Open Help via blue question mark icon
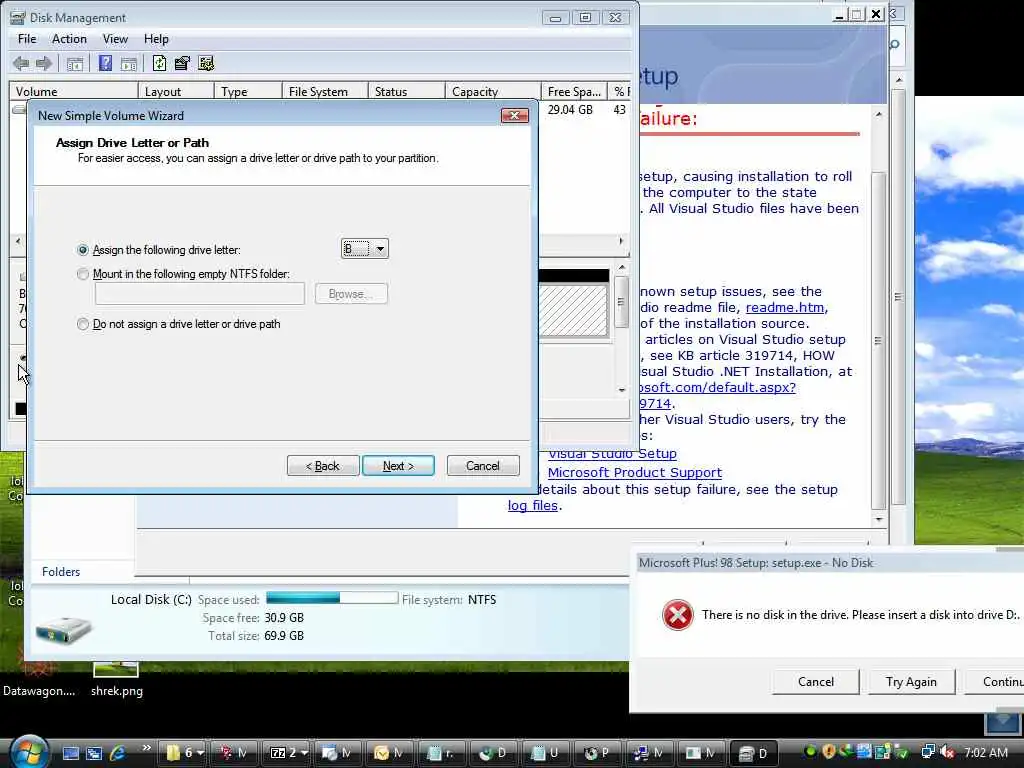The image size is (1024, 768). click(105, 63)
